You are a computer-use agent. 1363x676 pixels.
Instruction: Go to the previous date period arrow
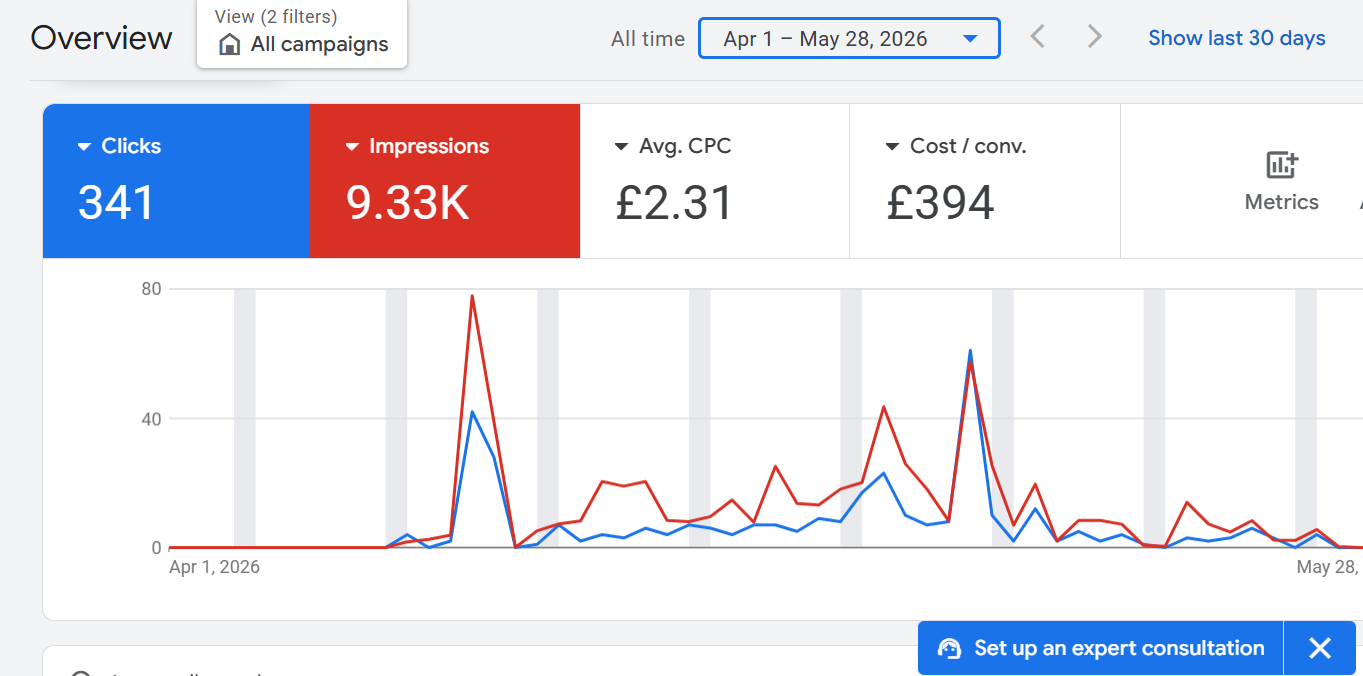coord(1038,38)
